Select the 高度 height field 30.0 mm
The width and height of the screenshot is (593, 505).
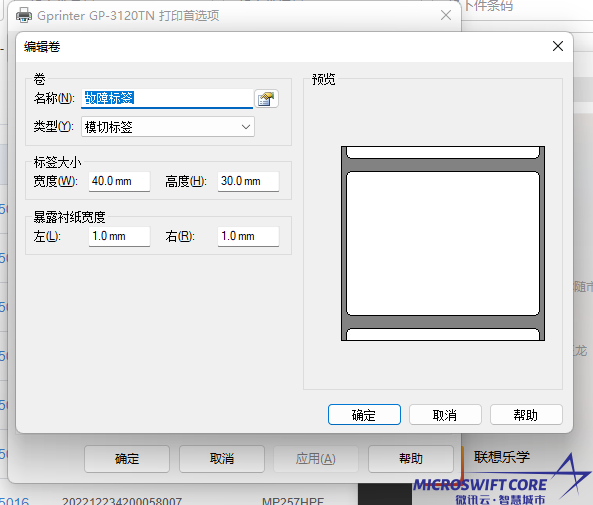click(248, 181)
